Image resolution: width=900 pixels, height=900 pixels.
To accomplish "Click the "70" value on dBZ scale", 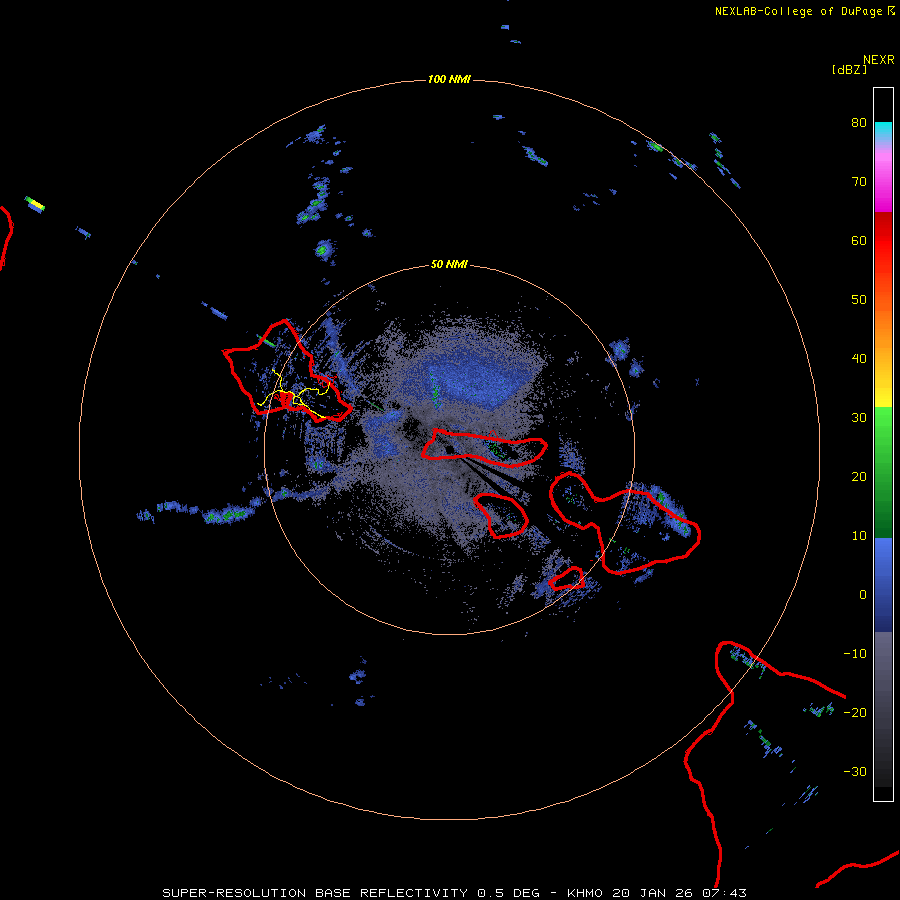I will point(859,182).
